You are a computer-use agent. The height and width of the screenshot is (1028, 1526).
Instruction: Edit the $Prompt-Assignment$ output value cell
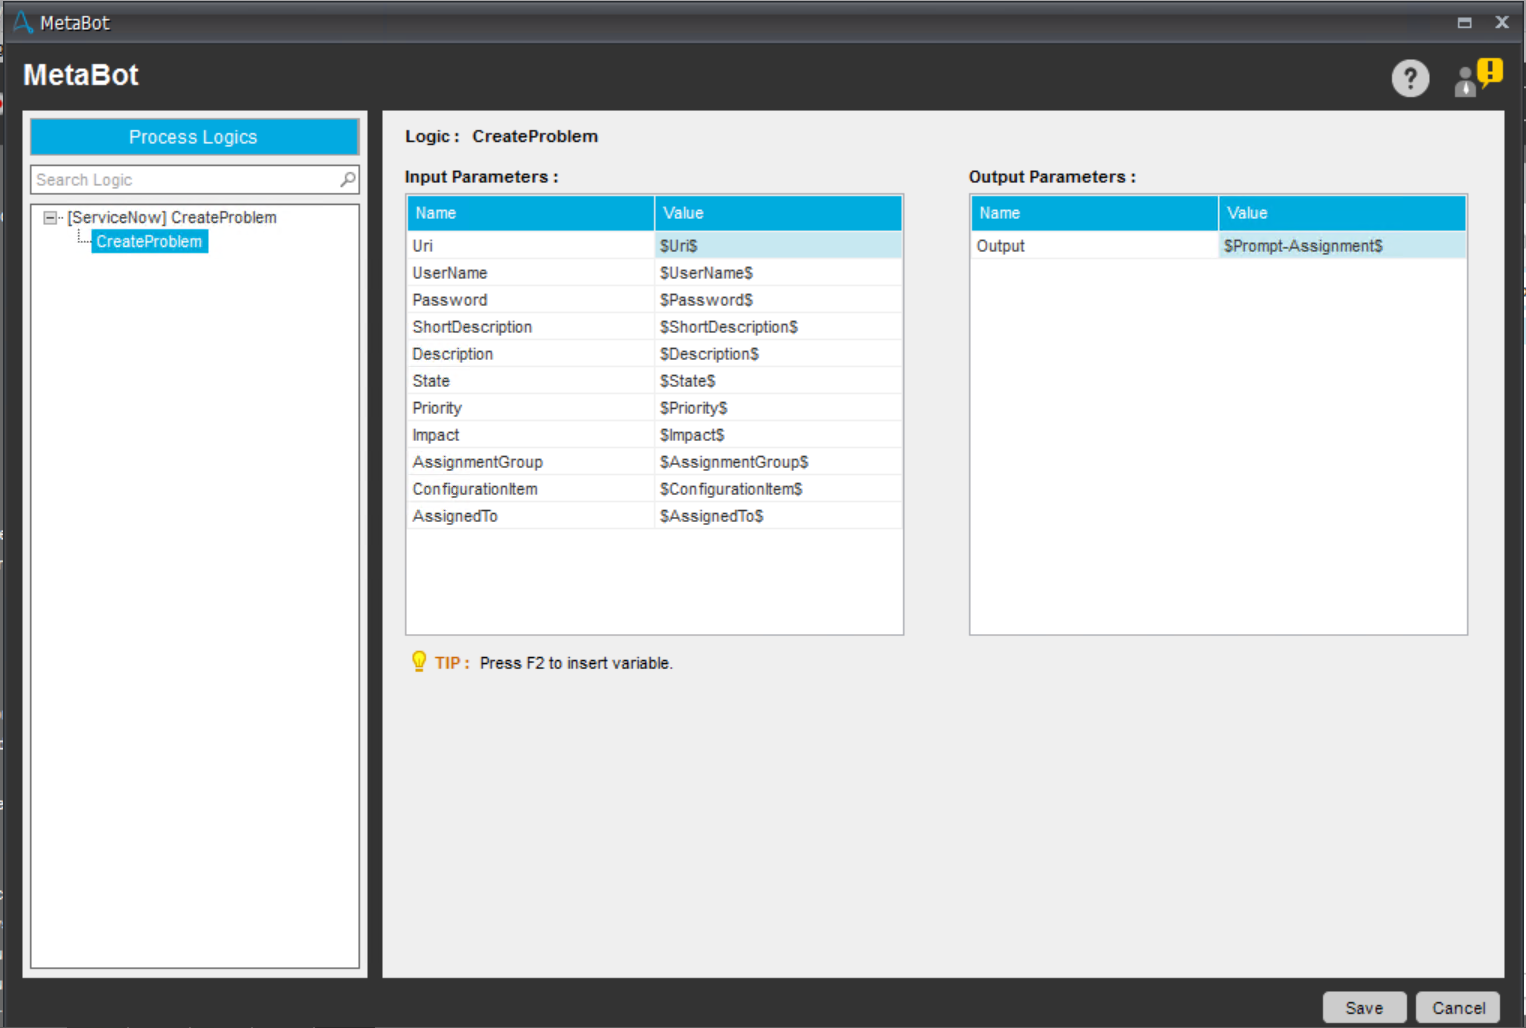click(x=1343, y=246)
